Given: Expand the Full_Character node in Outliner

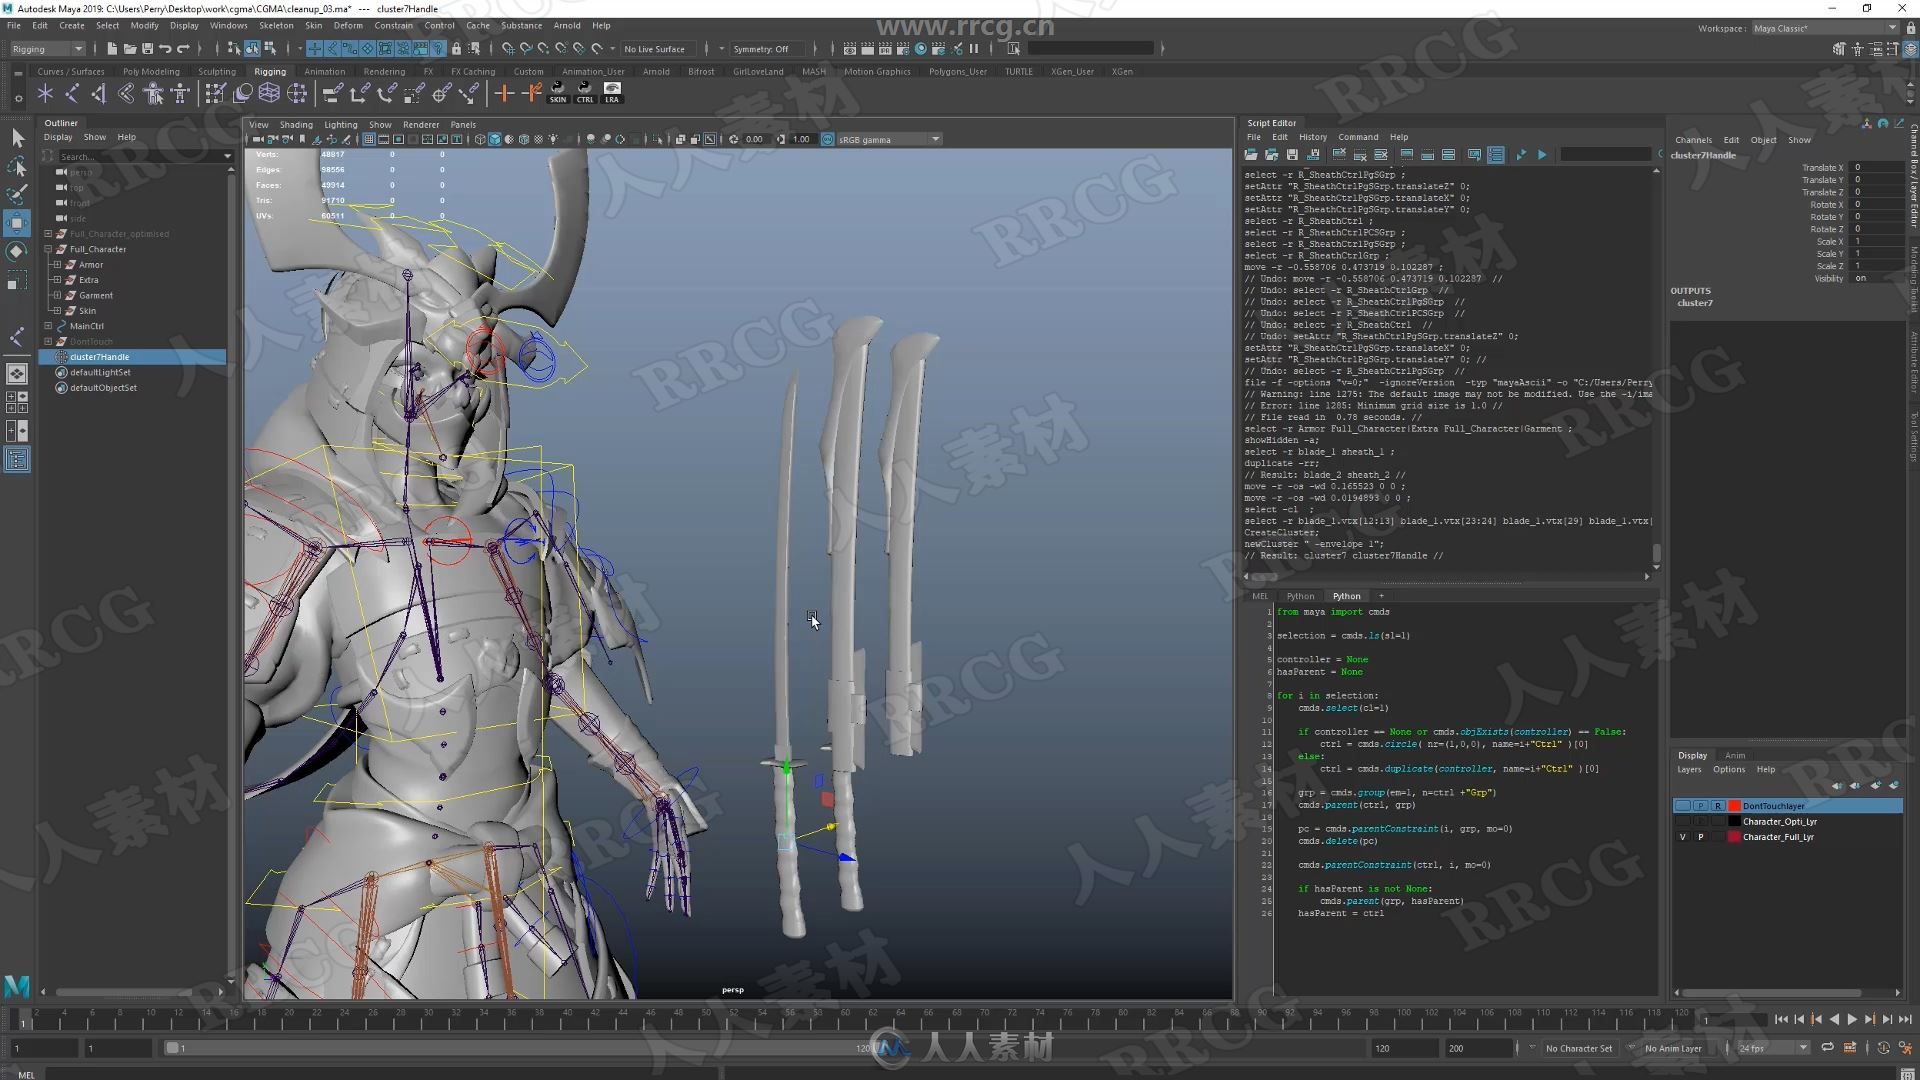Looking at the screenshot, I should pyautogui.click(x=48, y=249).
